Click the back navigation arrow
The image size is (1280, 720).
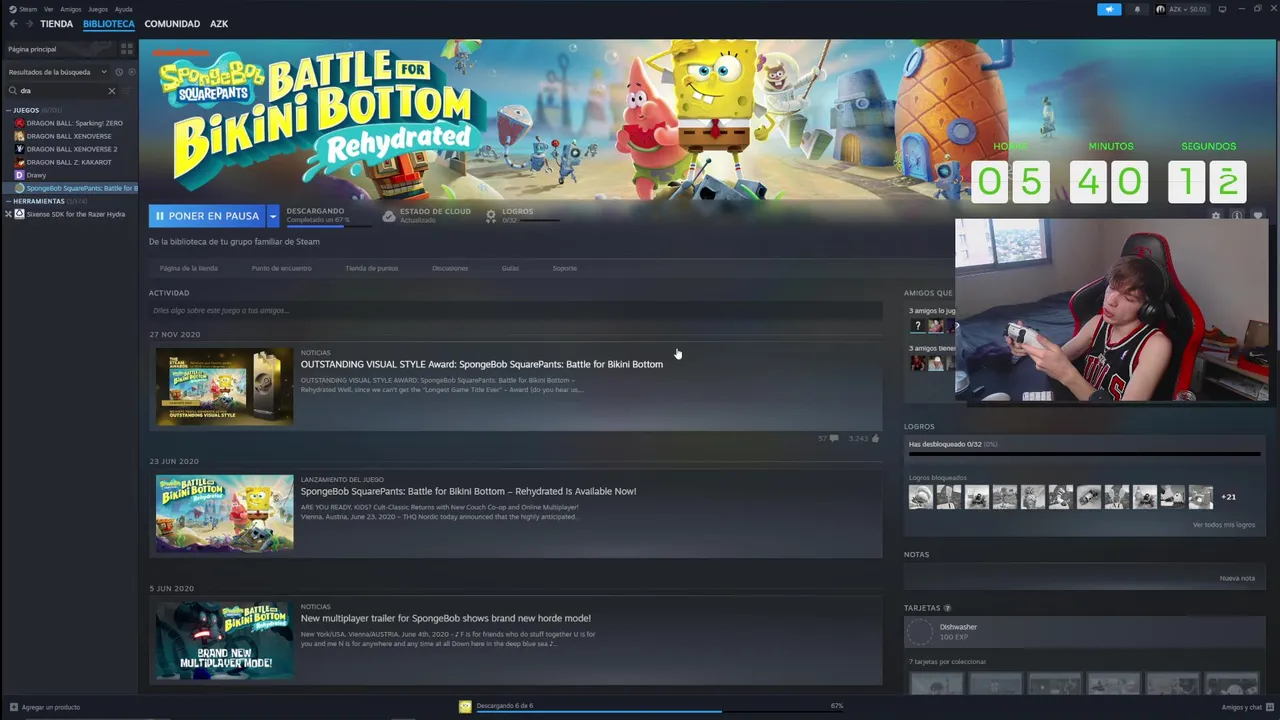pos(13,24)
